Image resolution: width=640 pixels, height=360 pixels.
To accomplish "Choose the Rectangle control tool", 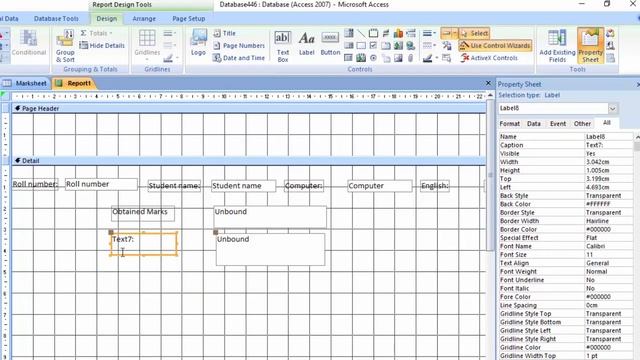I will pyautogui.click(x=361, y=45).
